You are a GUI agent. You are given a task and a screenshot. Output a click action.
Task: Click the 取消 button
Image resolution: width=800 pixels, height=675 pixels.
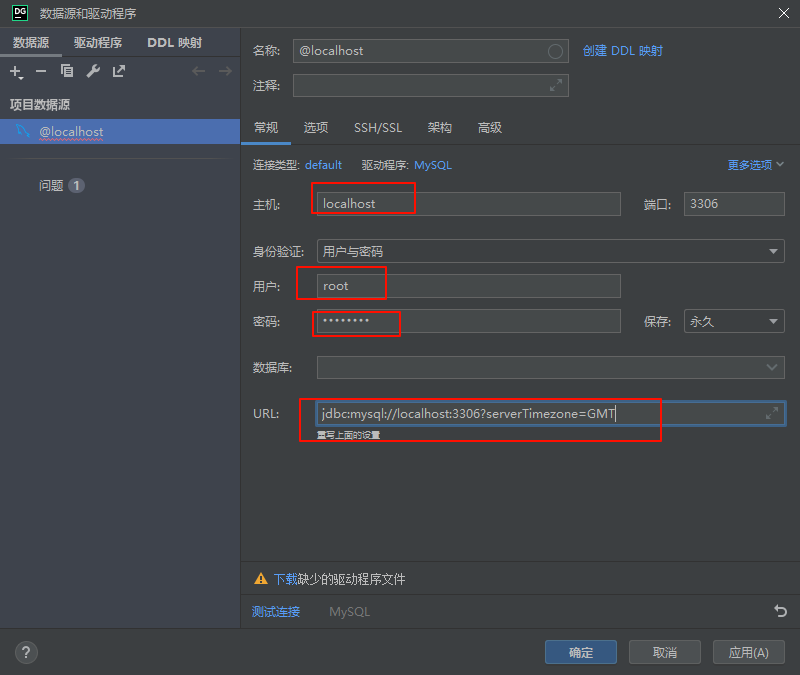click(x=664, y=652)
